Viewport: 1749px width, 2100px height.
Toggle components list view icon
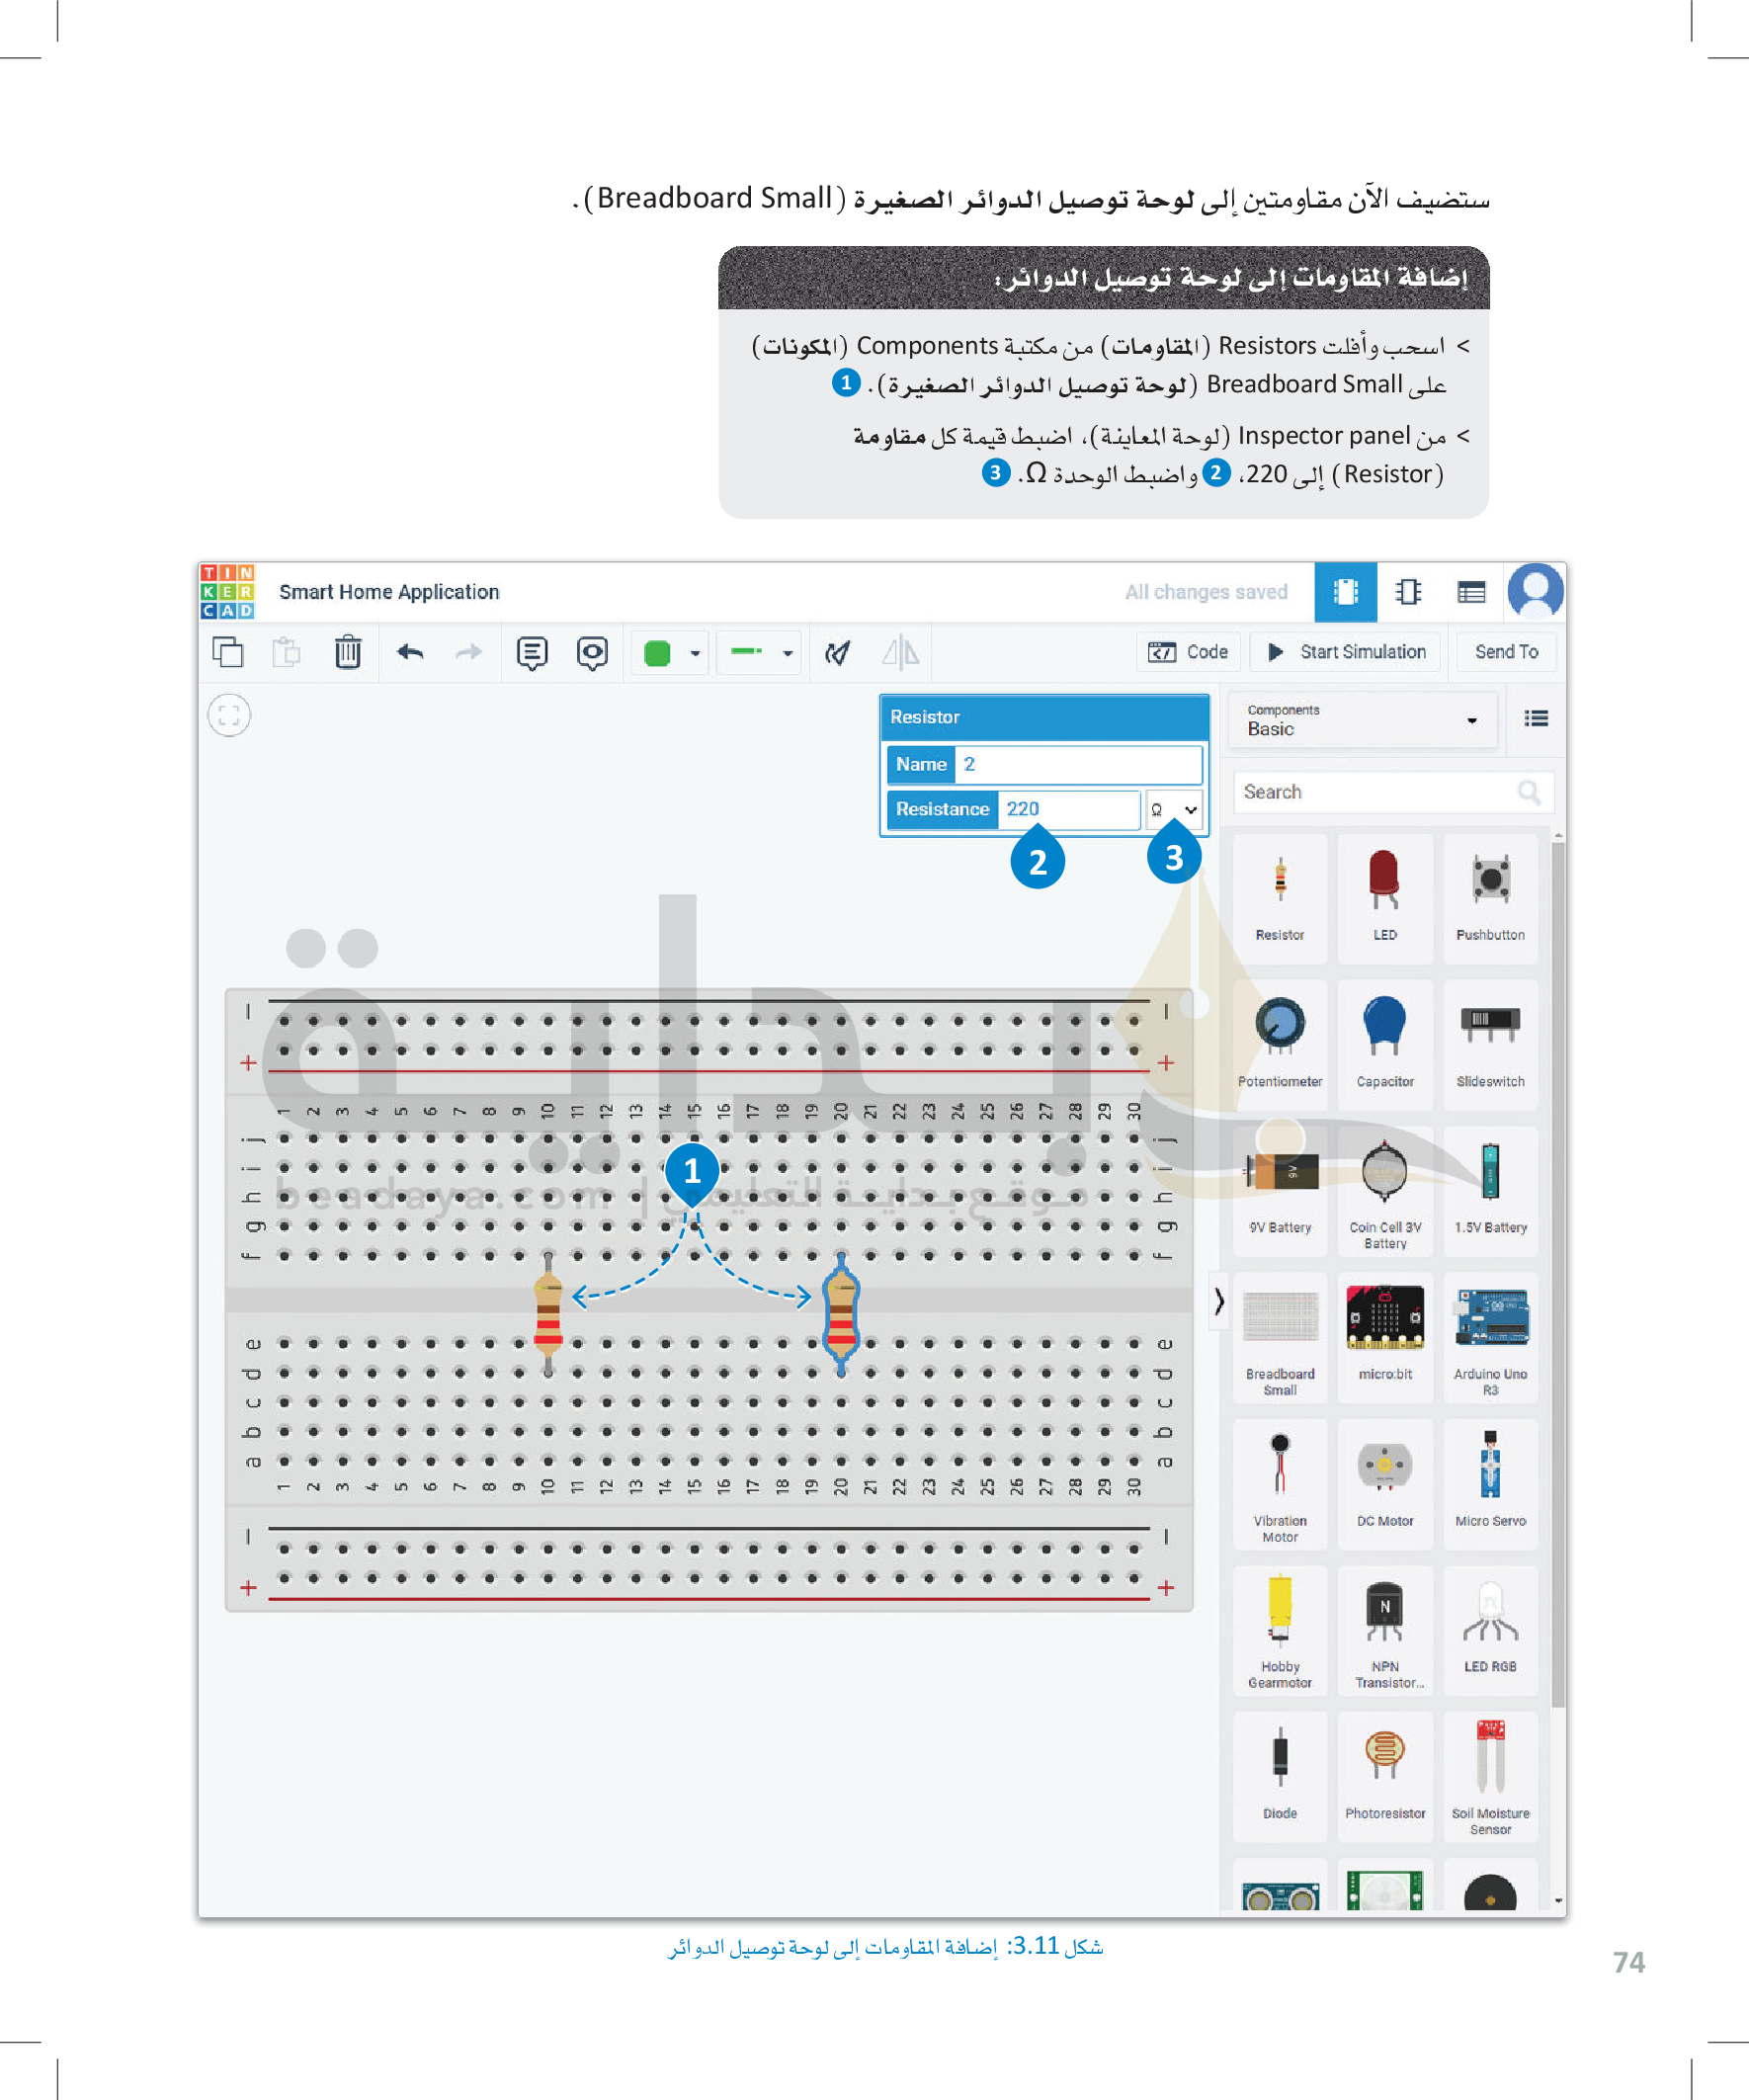[1535, 718]
